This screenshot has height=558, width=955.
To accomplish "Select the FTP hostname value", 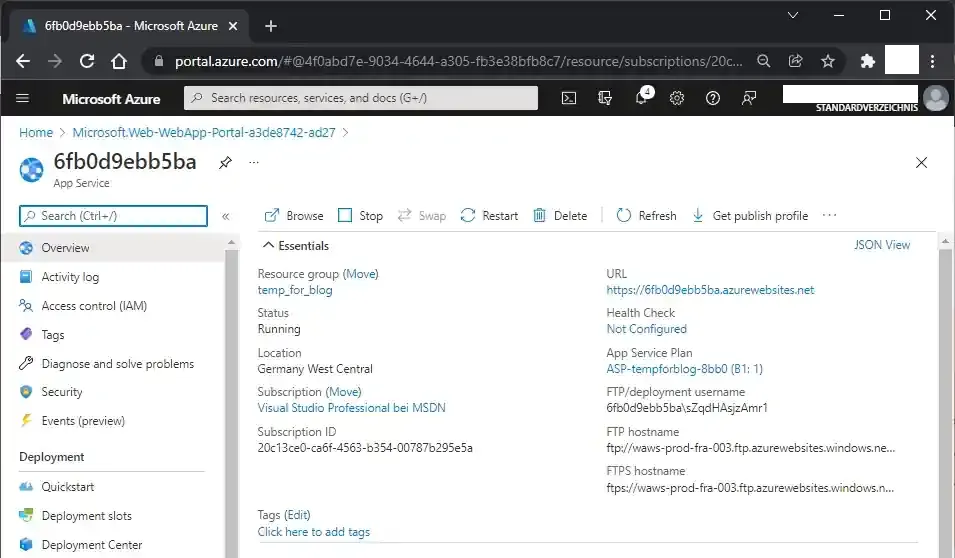I will (750, 448).
